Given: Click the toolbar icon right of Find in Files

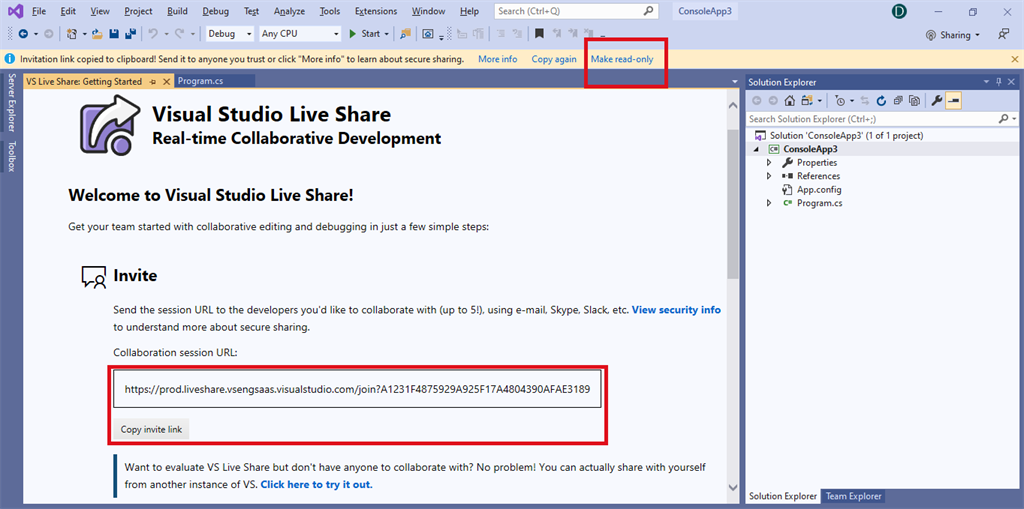Looking at the screenshot, I should (x=428, y=34).
